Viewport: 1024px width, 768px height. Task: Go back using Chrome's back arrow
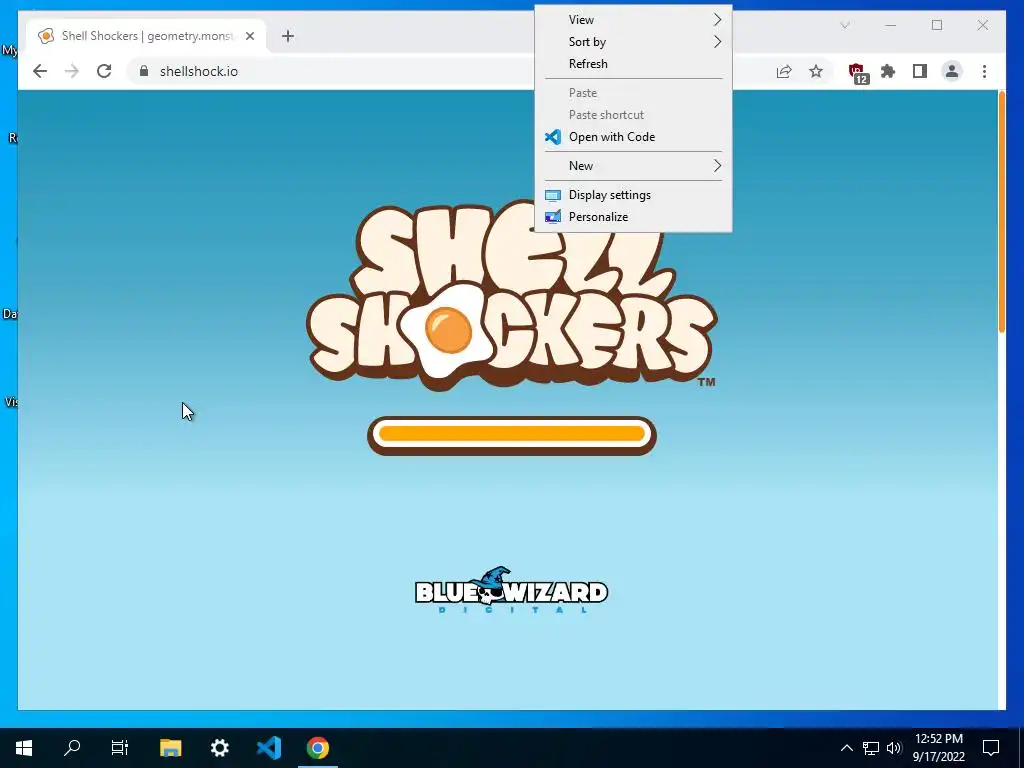[x=40, y=71]
